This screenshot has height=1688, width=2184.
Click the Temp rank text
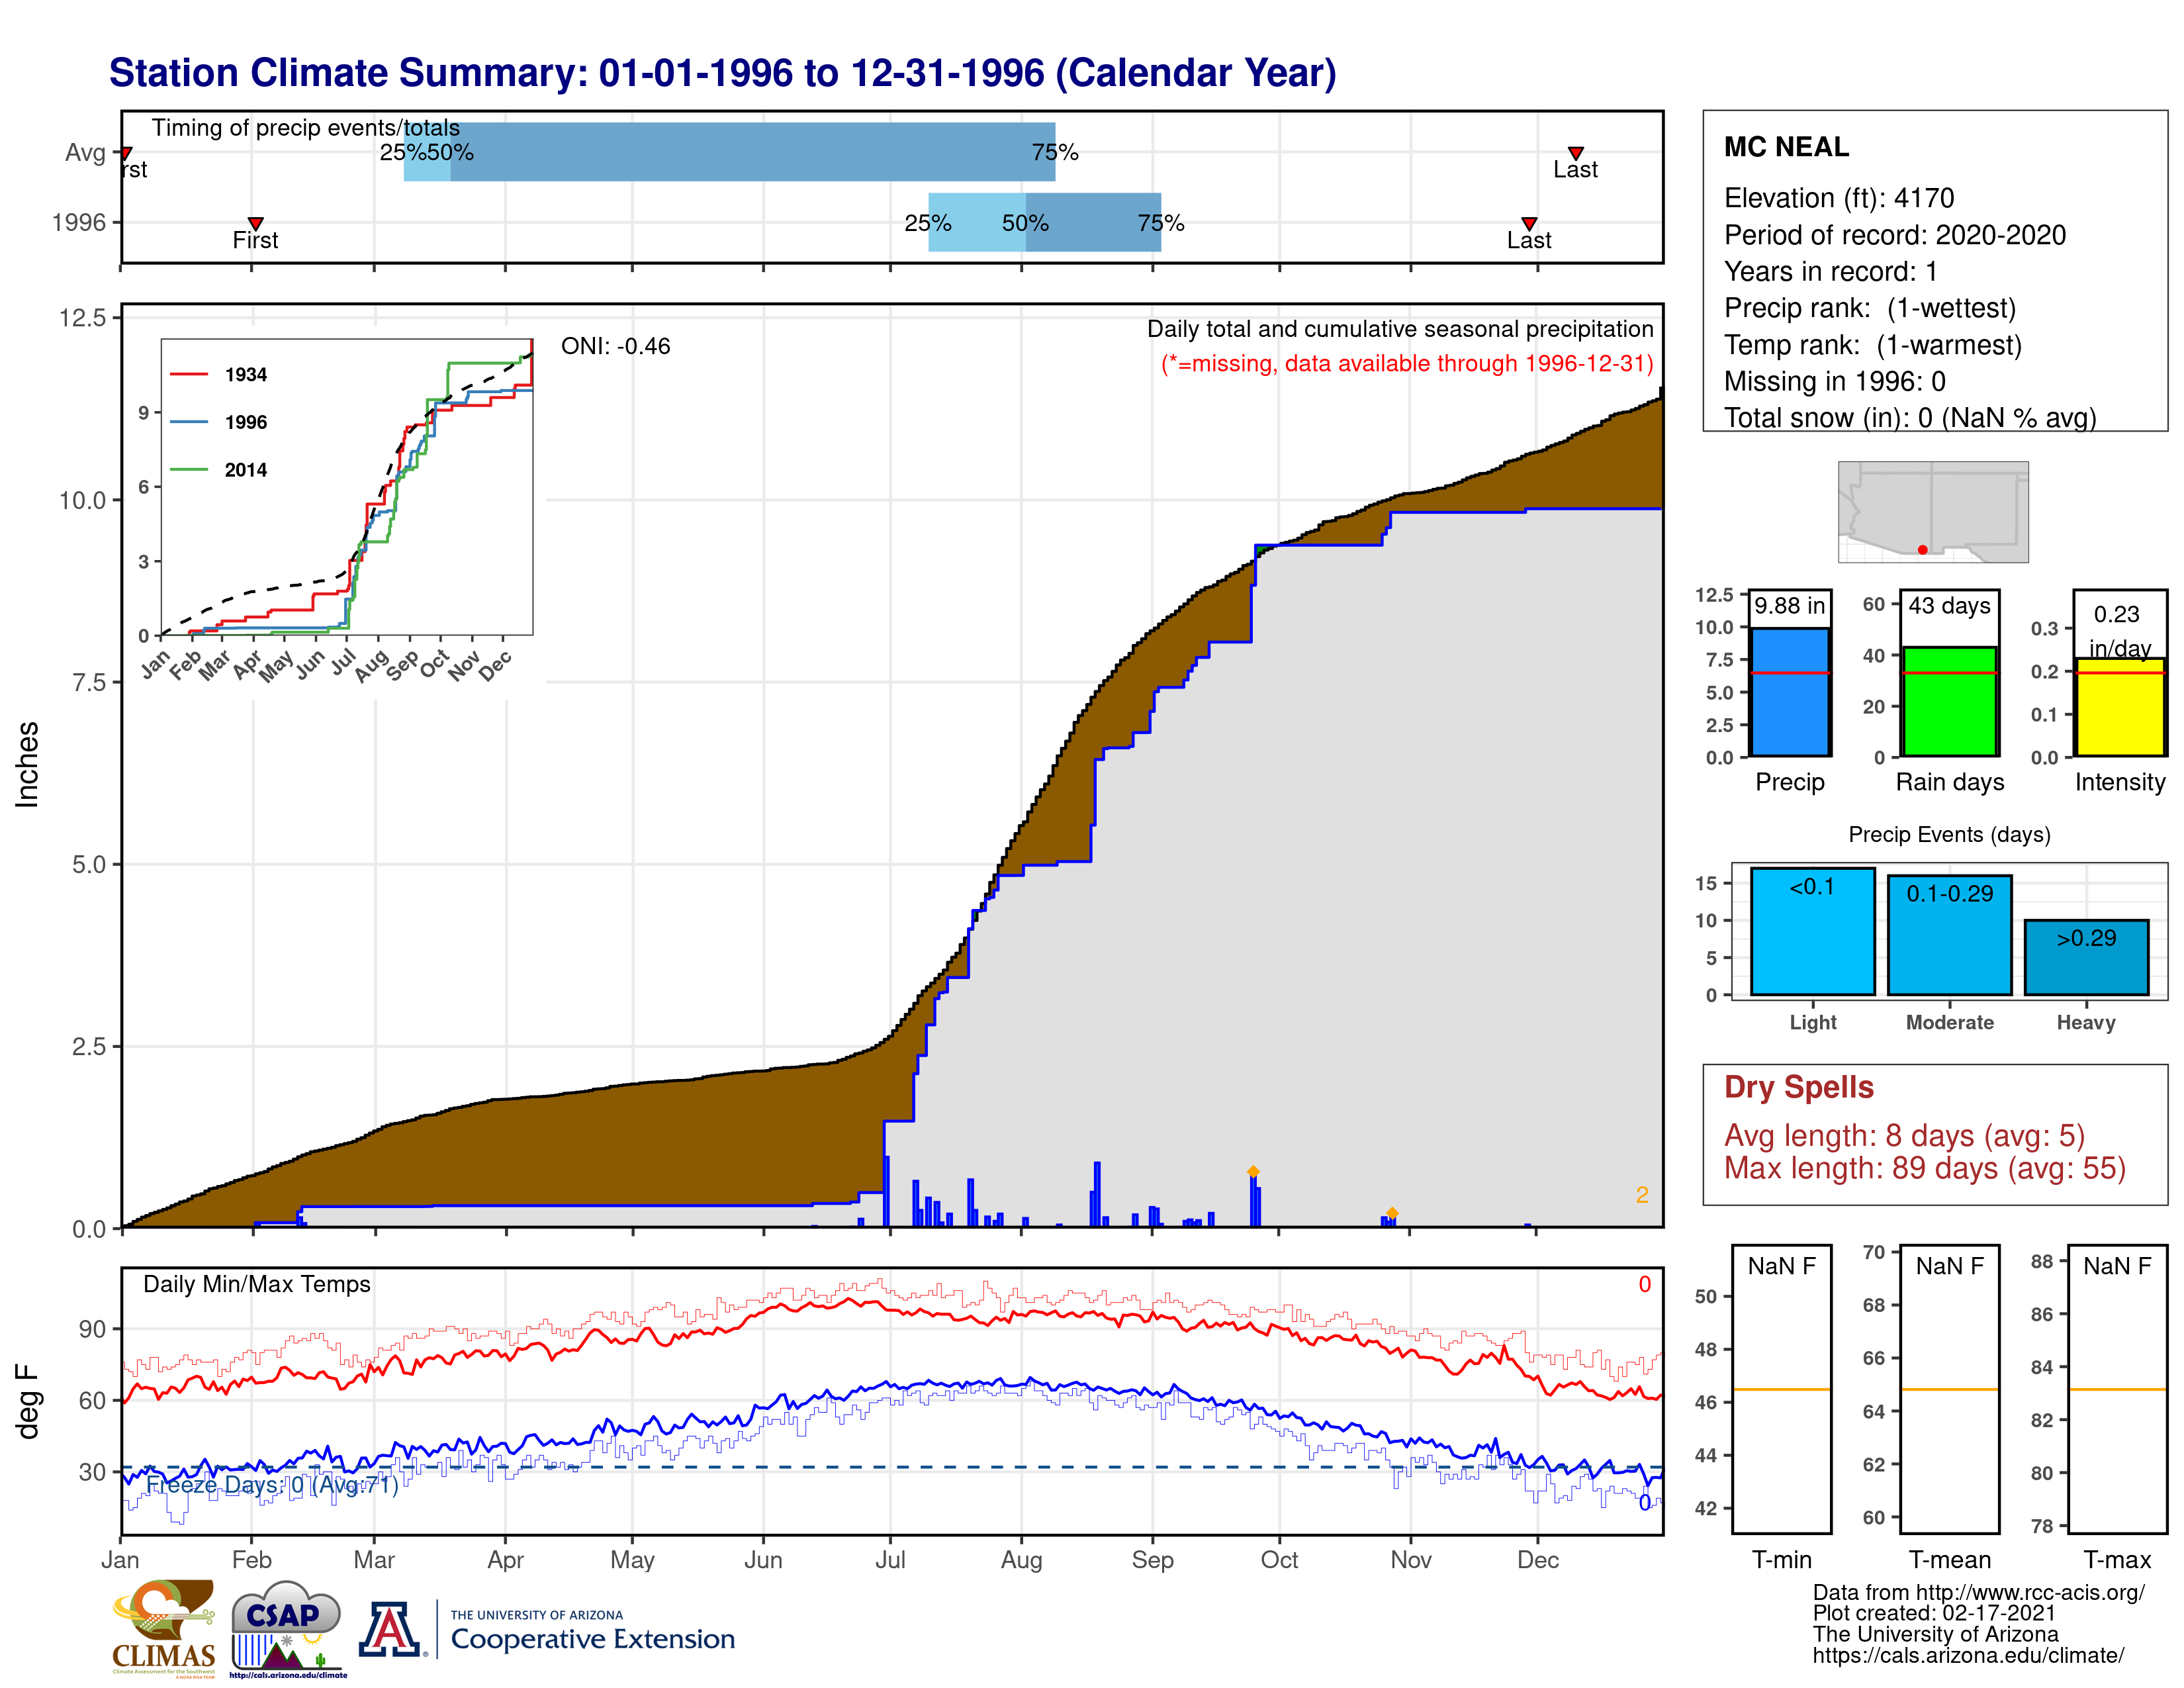click(x=1873, y=345)
